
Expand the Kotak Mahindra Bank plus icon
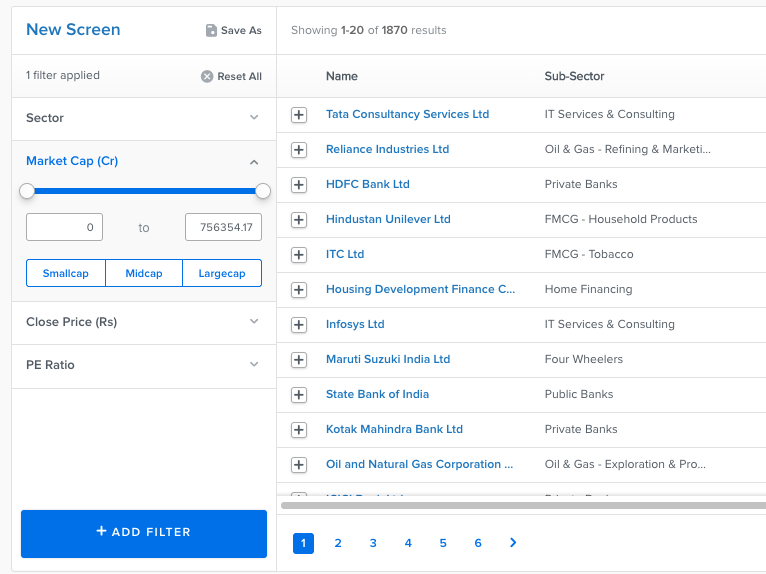pos(299,430)
